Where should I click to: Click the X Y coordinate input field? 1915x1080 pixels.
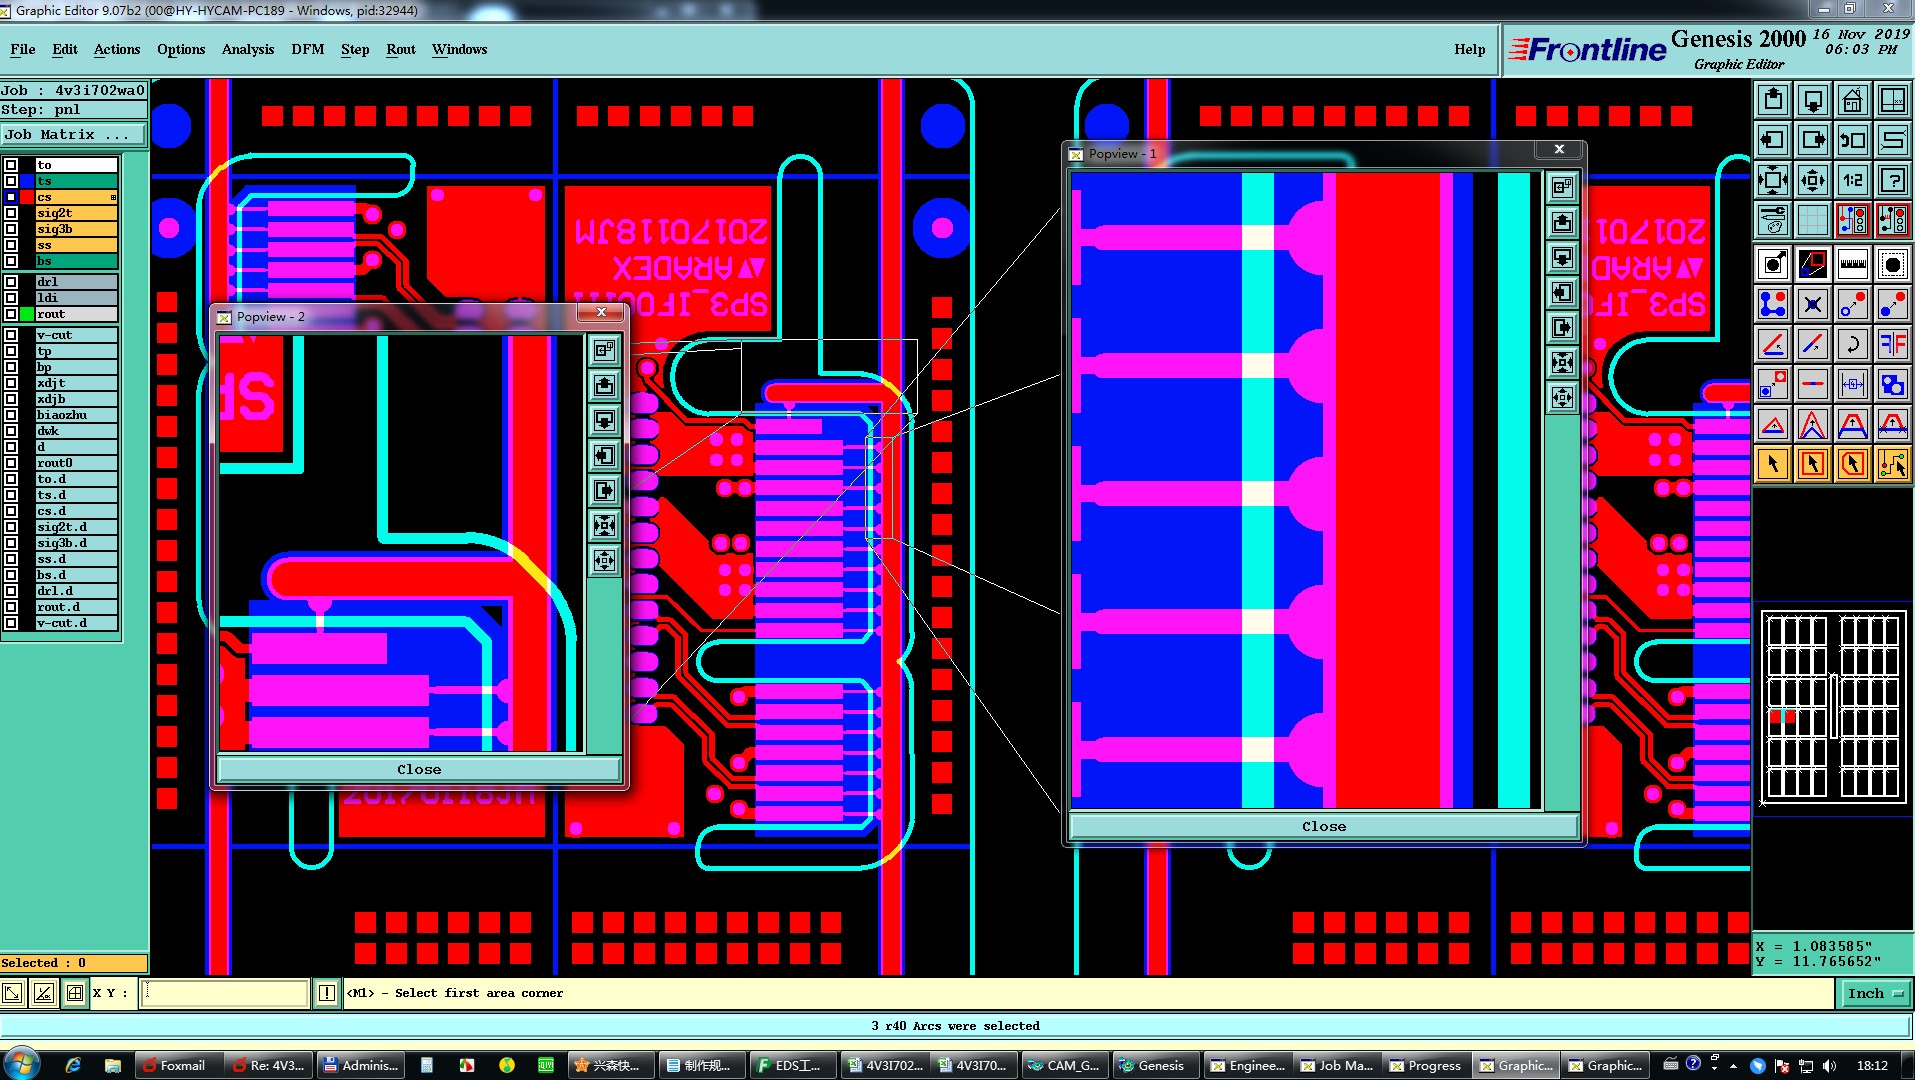(226, 993)
